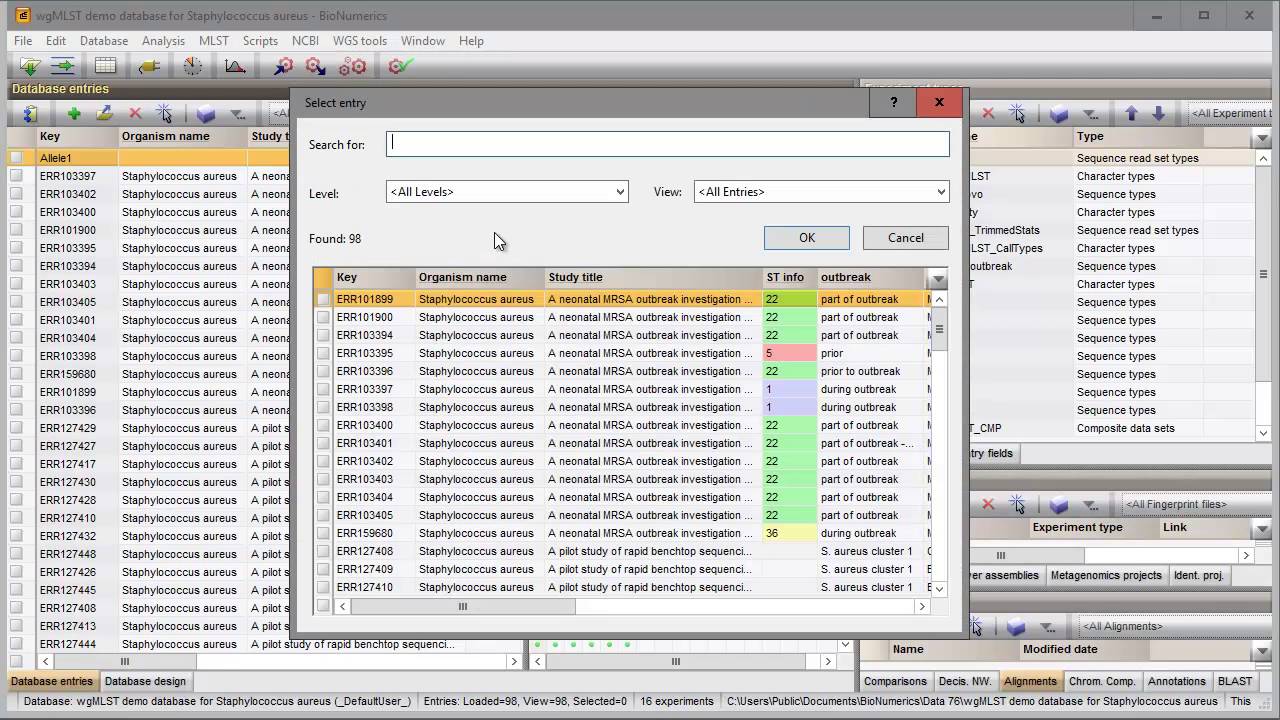Screen dimensions: 1280x720
Task: Click the table grid icon in main toolbar
Action: pos(105,66)
